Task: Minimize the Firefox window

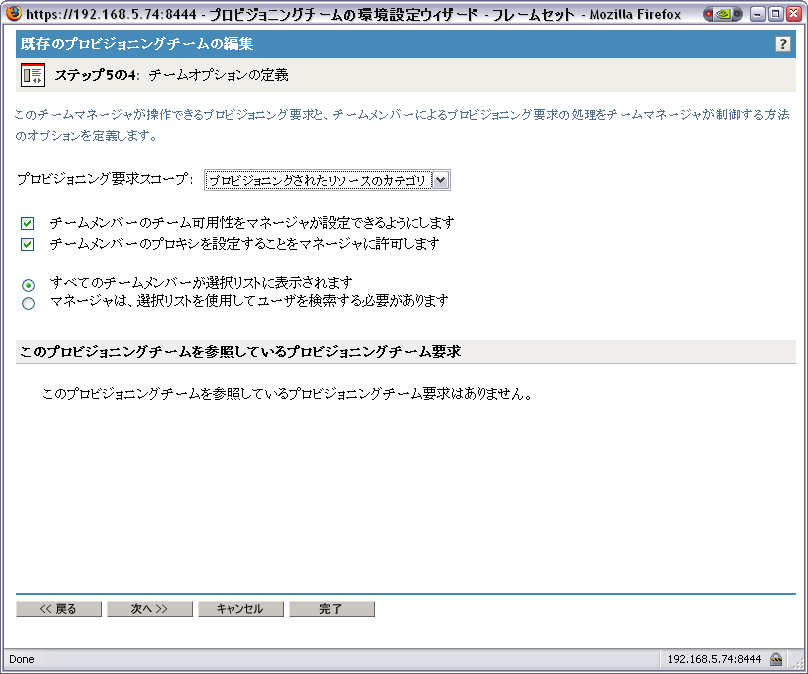Action: pos(757,14)
